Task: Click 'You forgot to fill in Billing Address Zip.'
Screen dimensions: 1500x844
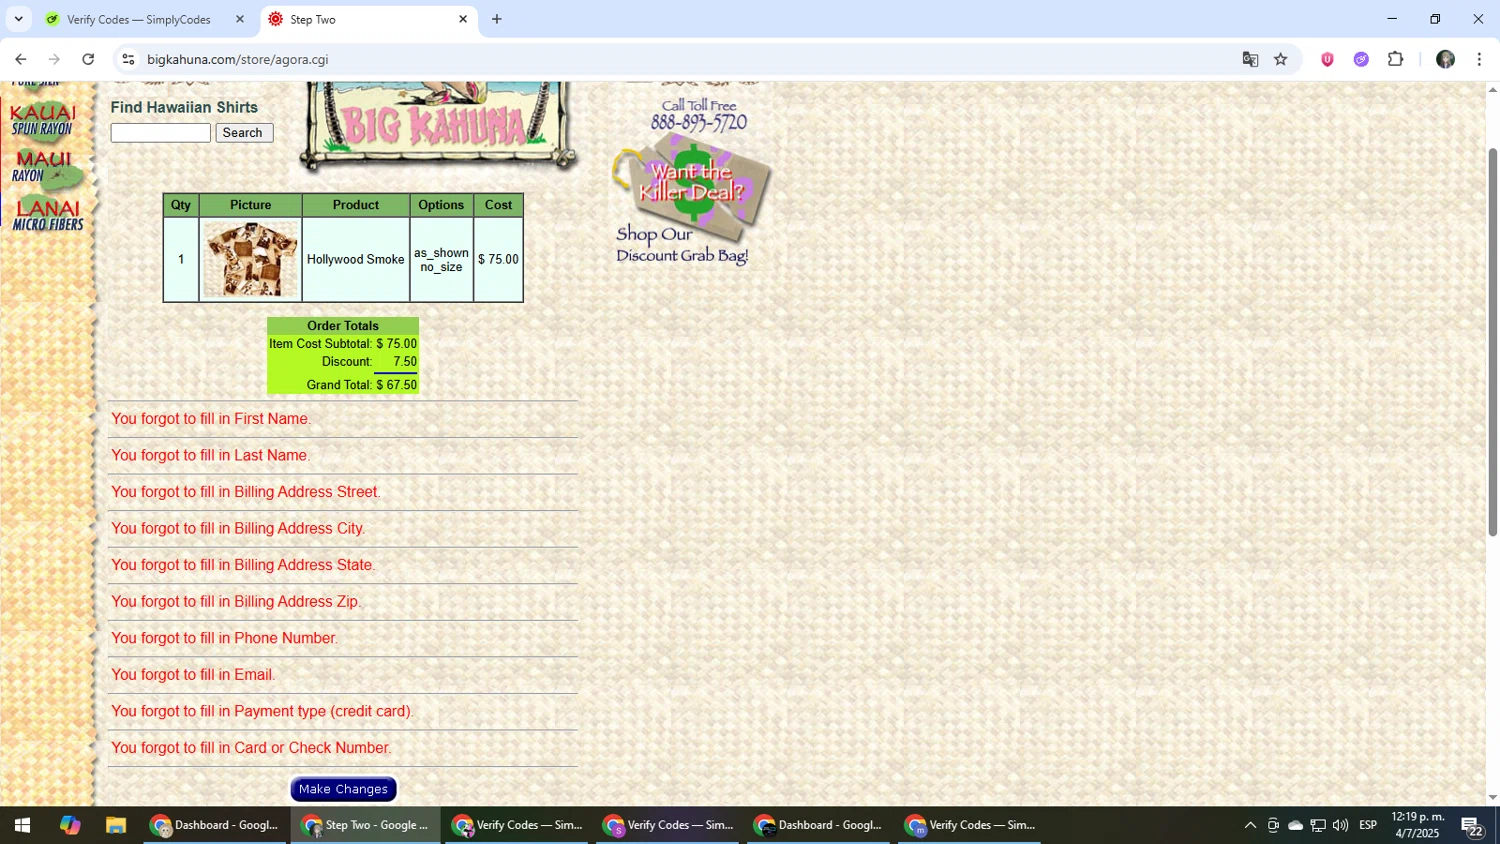Action: point(236,602)
